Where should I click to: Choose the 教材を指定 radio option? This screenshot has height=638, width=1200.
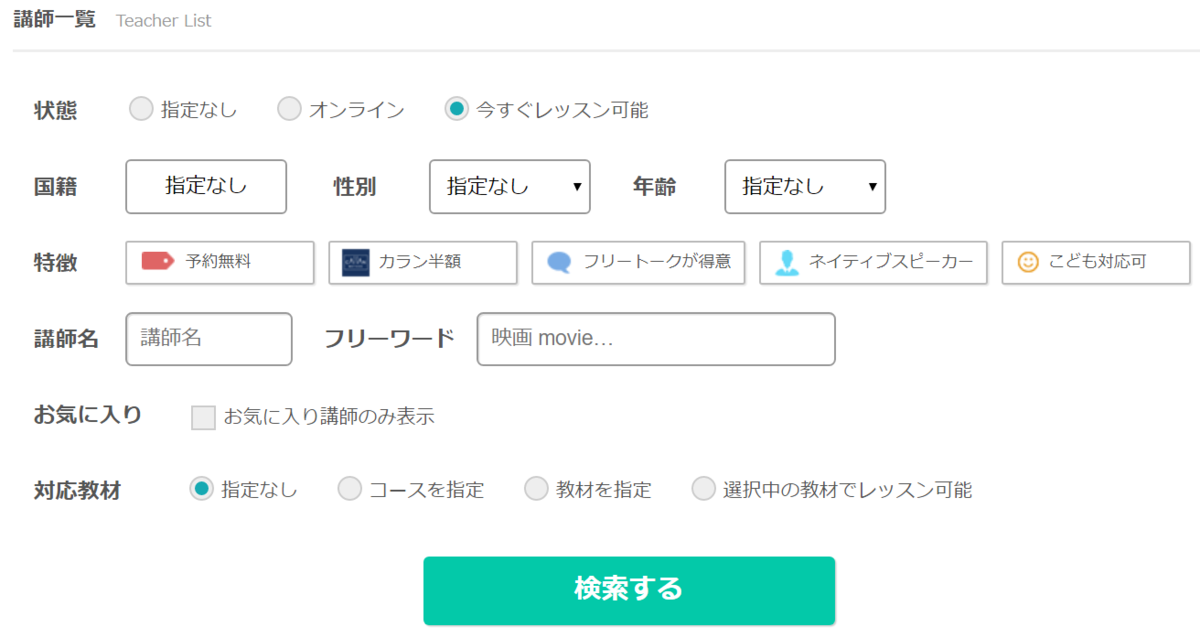point(537,489)
